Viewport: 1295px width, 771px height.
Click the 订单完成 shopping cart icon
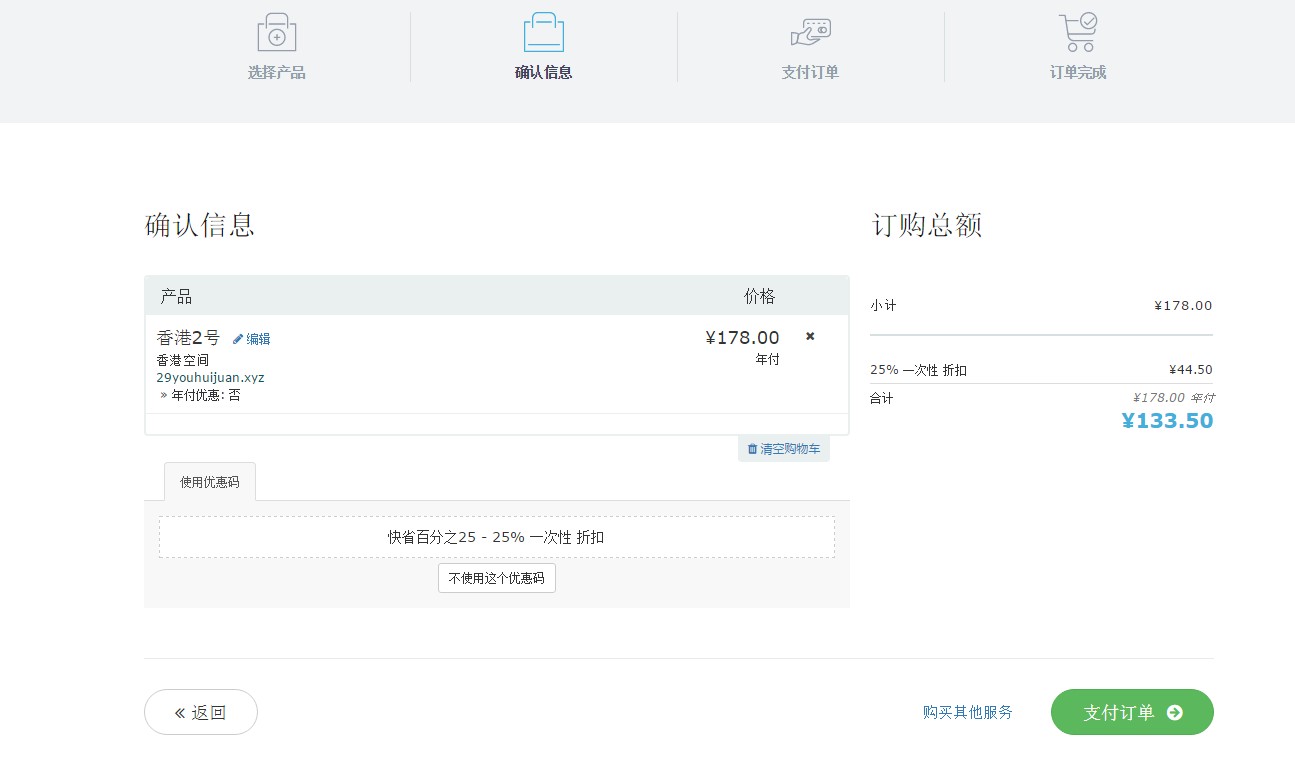(1077, 32)
